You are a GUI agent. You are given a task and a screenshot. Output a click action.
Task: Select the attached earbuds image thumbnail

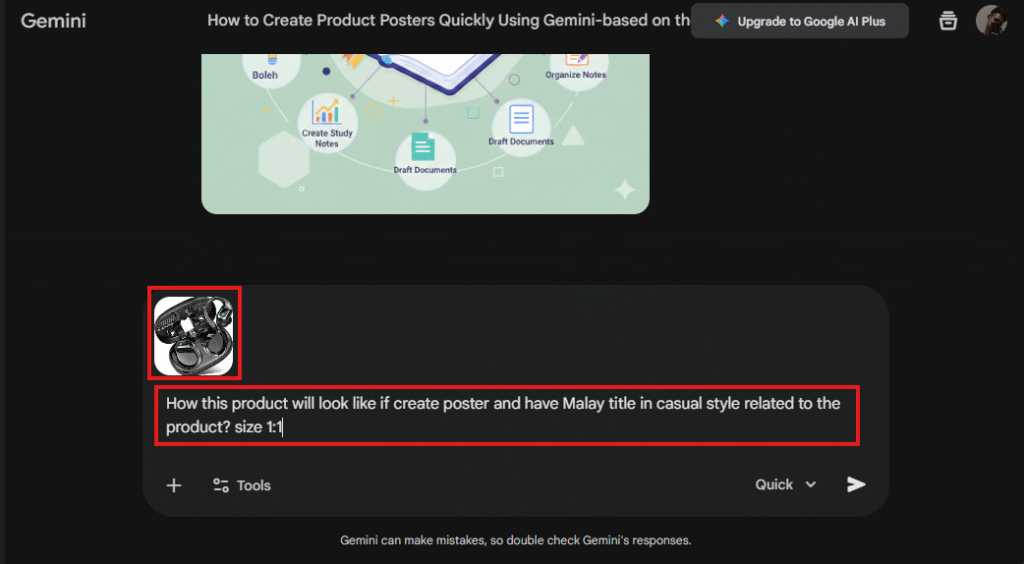[x=193, y=336]
